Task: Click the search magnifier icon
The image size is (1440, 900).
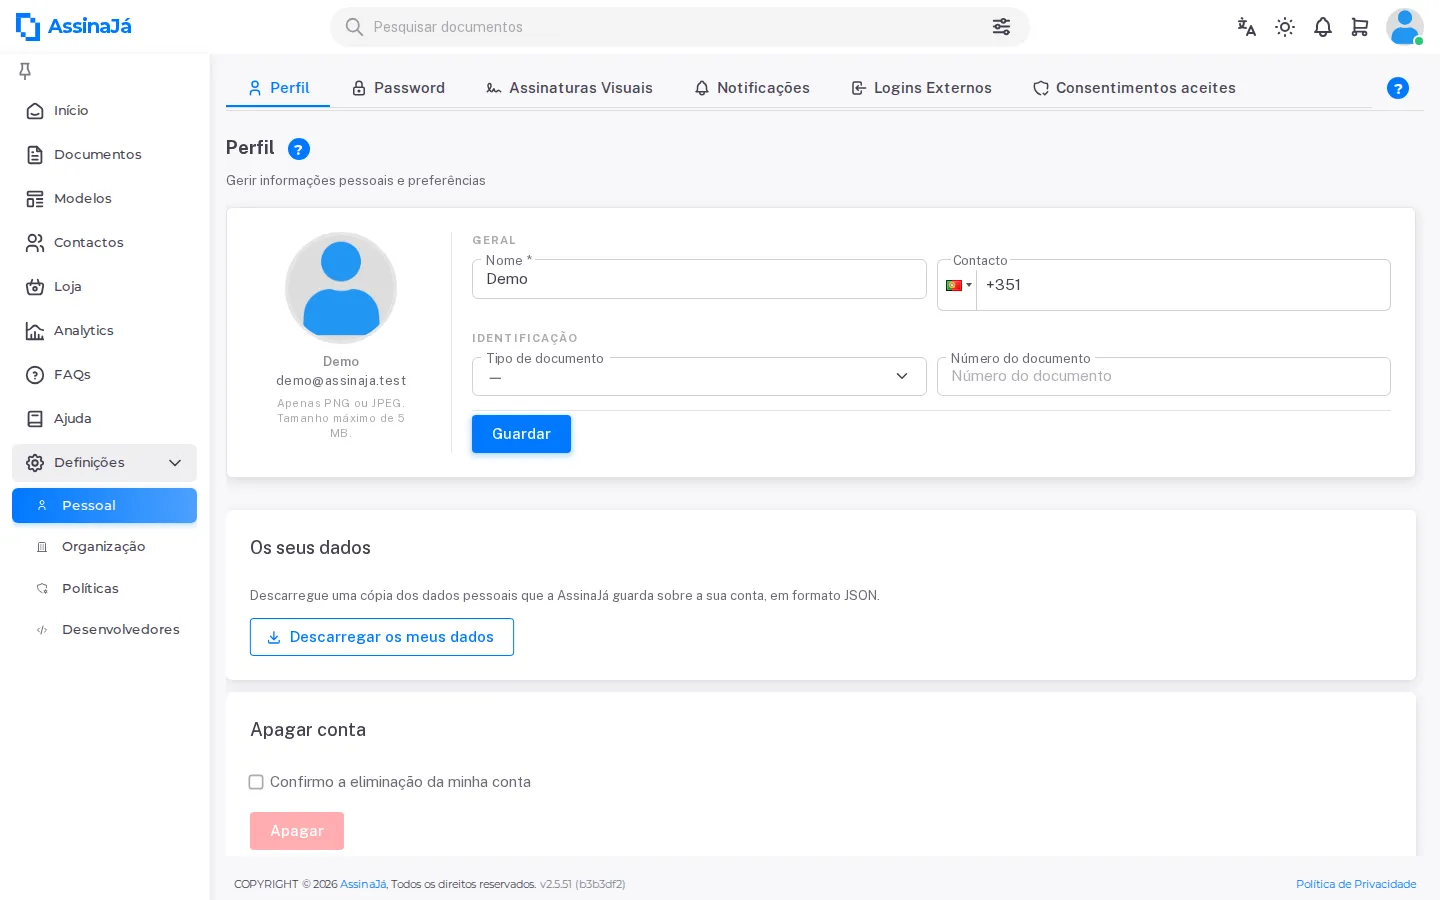Action: coord(354,27)
